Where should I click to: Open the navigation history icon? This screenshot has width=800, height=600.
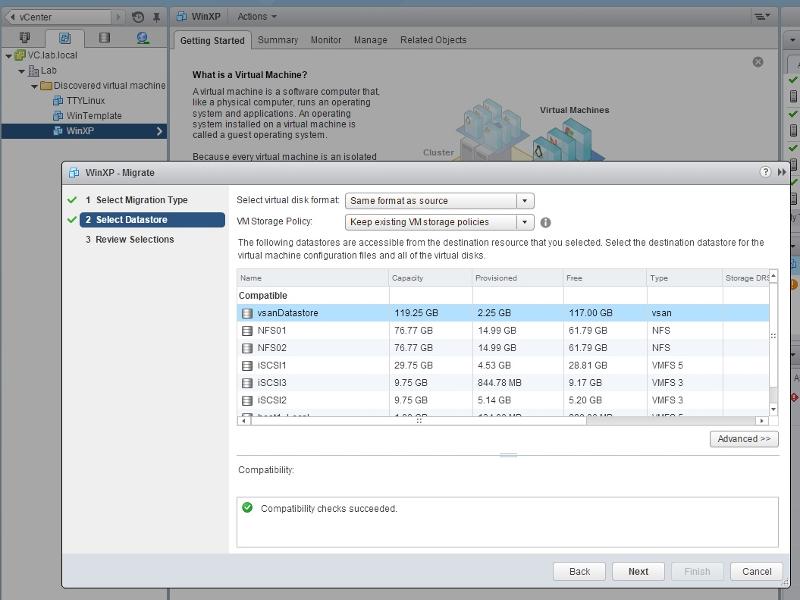138,17
